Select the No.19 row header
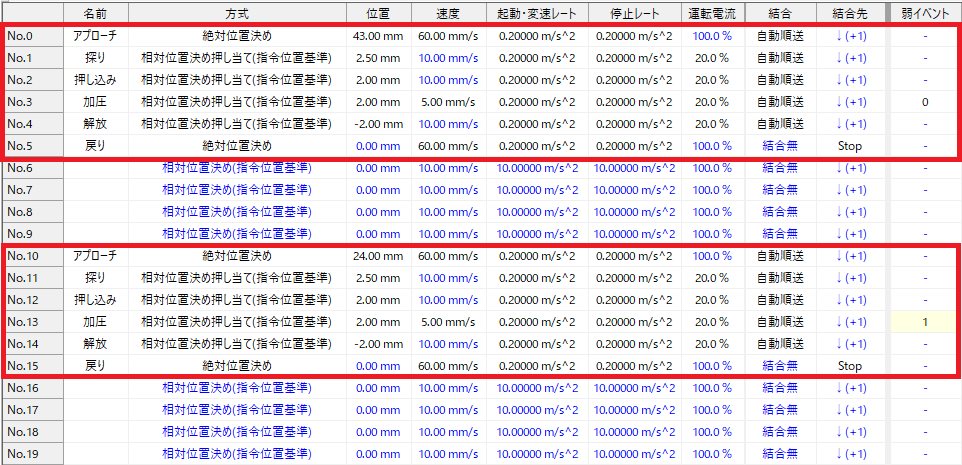This screenshot has width=962, height=465. (x=32, y=454)
